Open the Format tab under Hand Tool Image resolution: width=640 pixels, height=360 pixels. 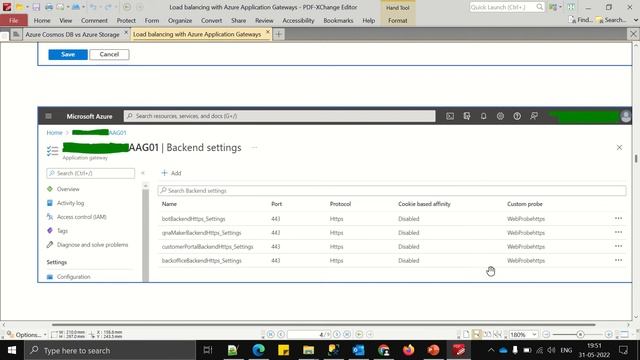click(x=398, y=20)
